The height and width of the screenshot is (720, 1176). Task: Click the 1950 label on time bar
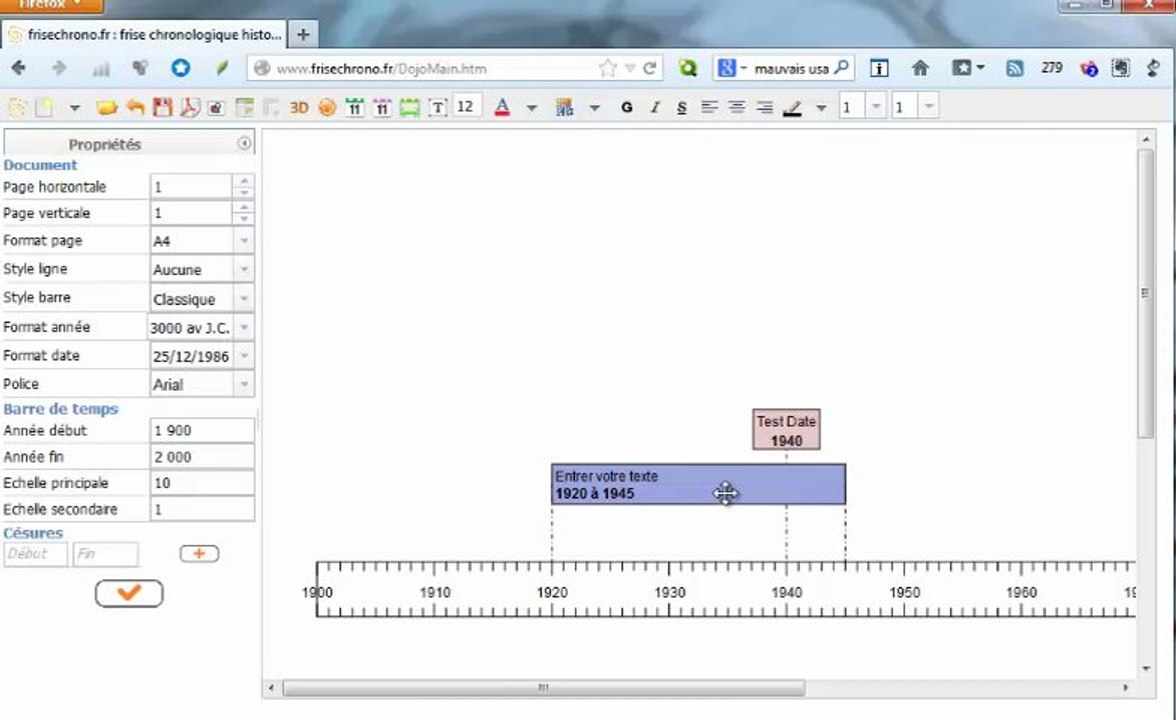coord(904,592)
